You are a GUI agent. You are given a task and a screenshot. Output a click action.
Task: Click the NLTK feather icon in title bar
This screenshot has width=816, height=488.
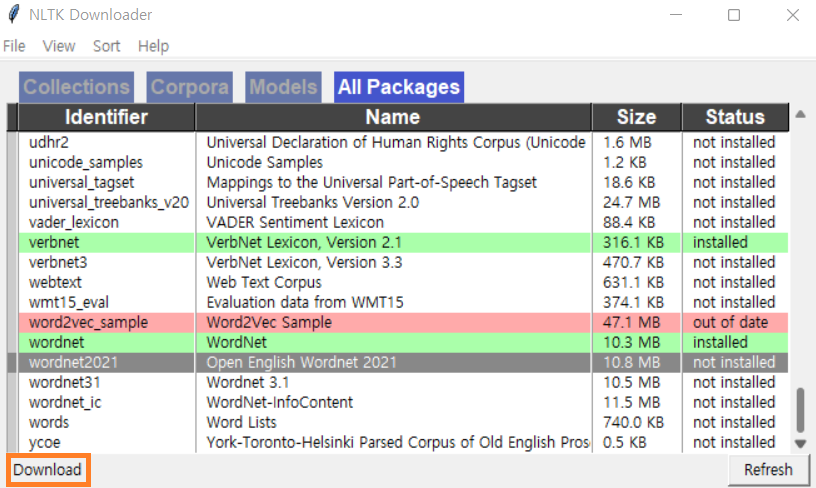(14, 14)
